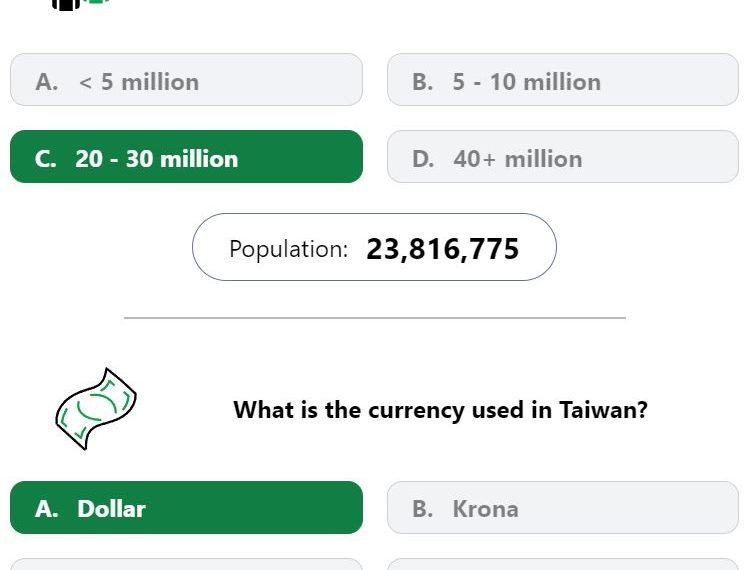Viewport: 751px width, 570px height.
Task: Select answer D. 40+ million
Action: pyautogui.click(x=563, y=157)
